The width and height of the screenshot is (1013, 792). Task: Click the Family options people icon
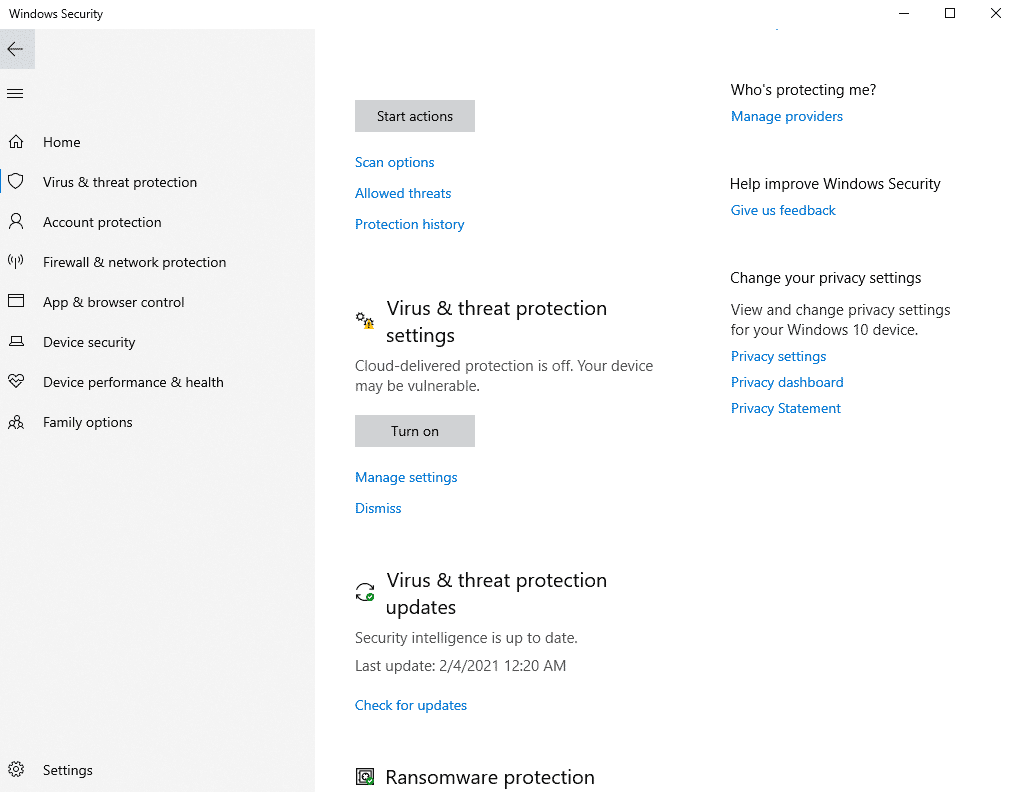[x=16, y=422]
